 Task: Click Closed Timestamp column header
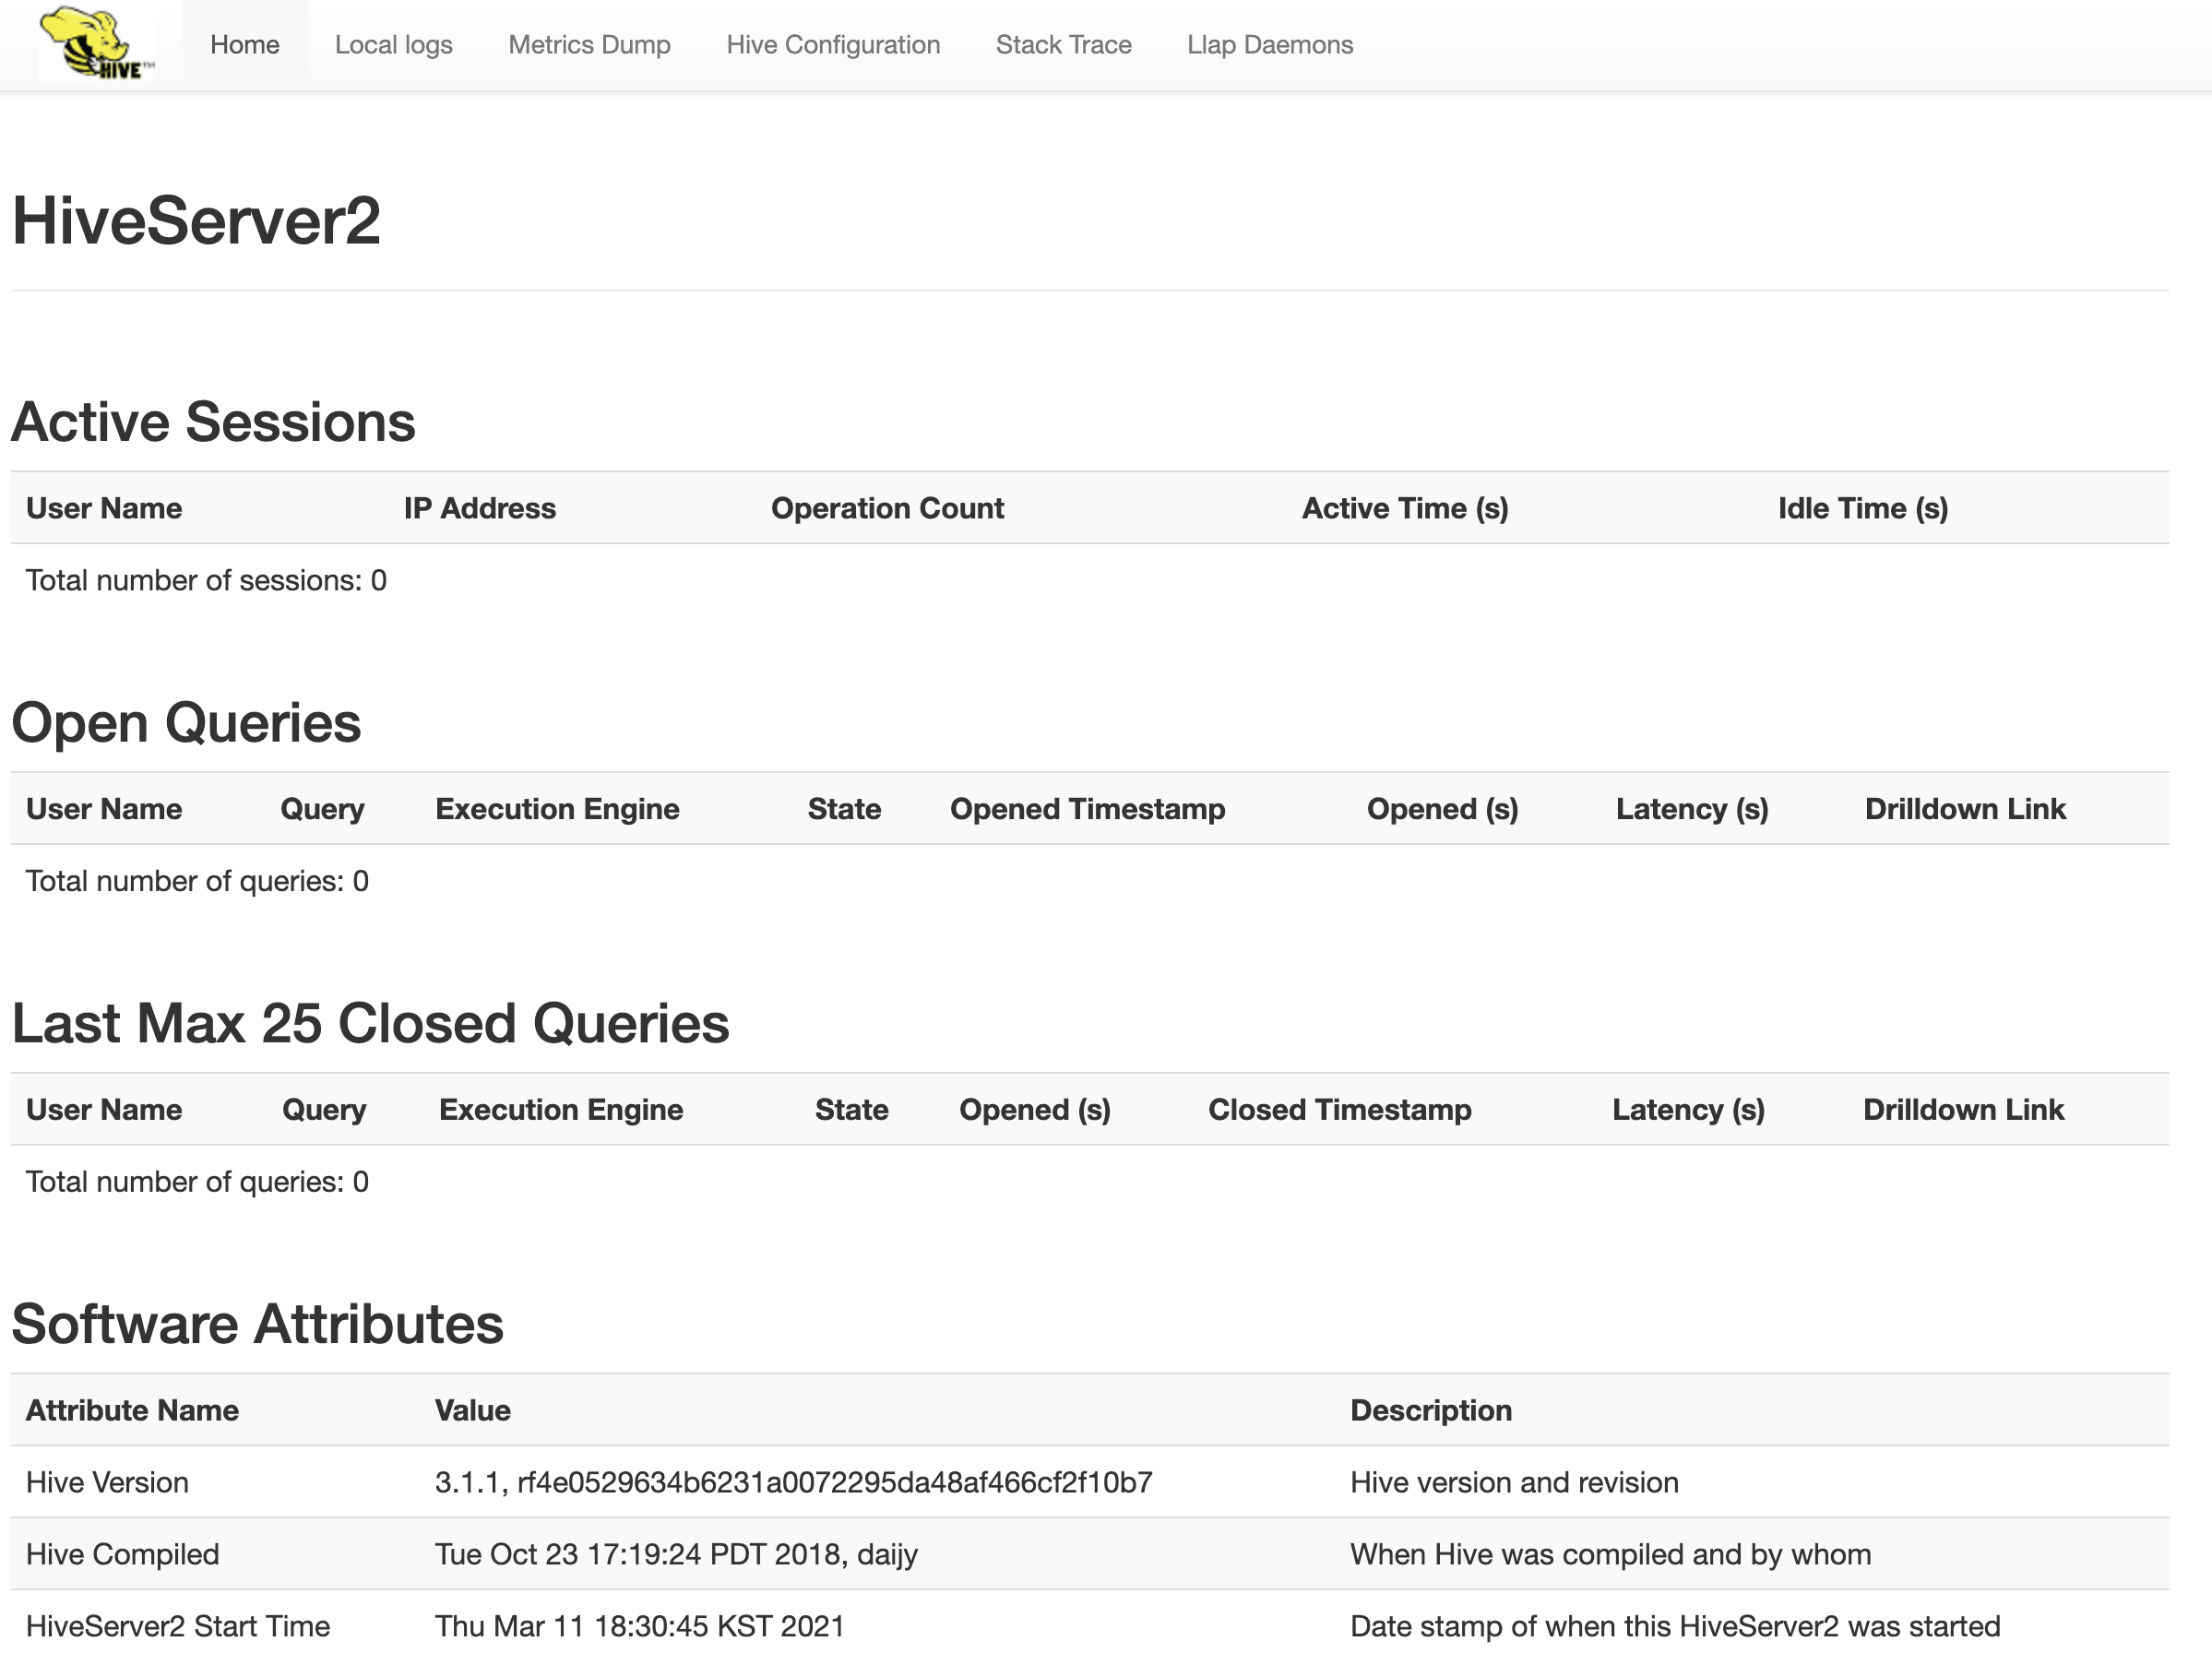1340,1109
